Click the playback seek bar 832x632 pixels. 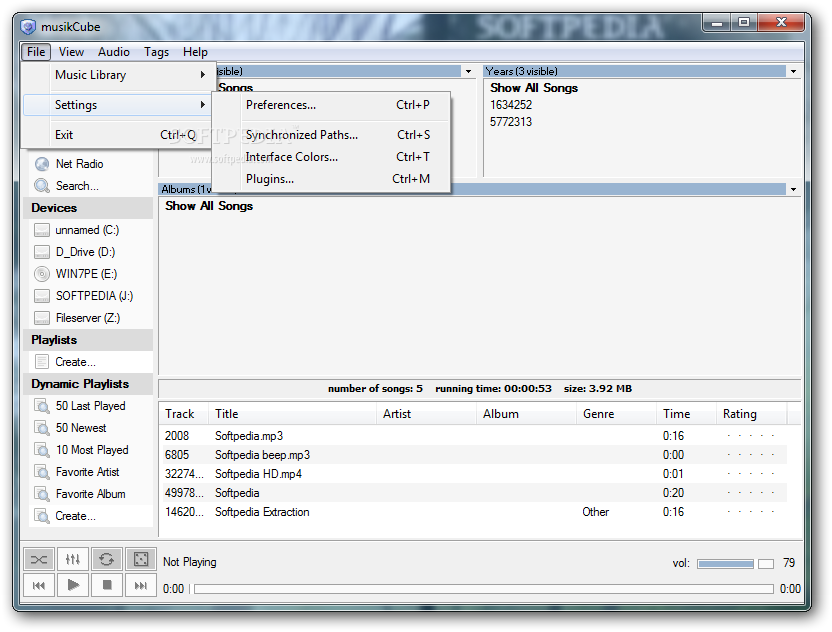click(484, 589)
